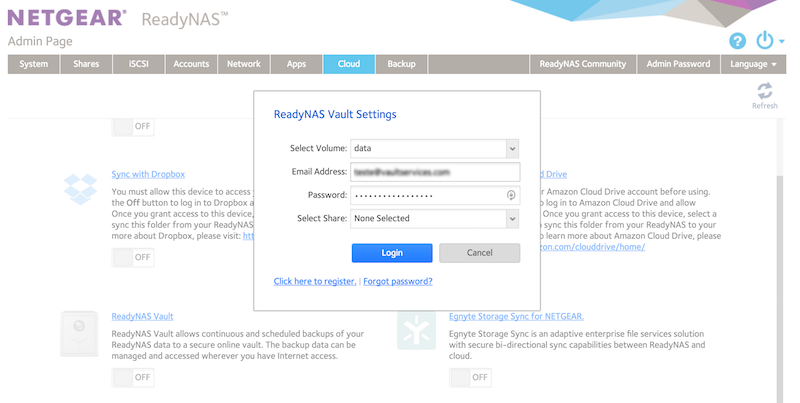Open the Amazon clouddrive/home URL link

click(592, 247)
